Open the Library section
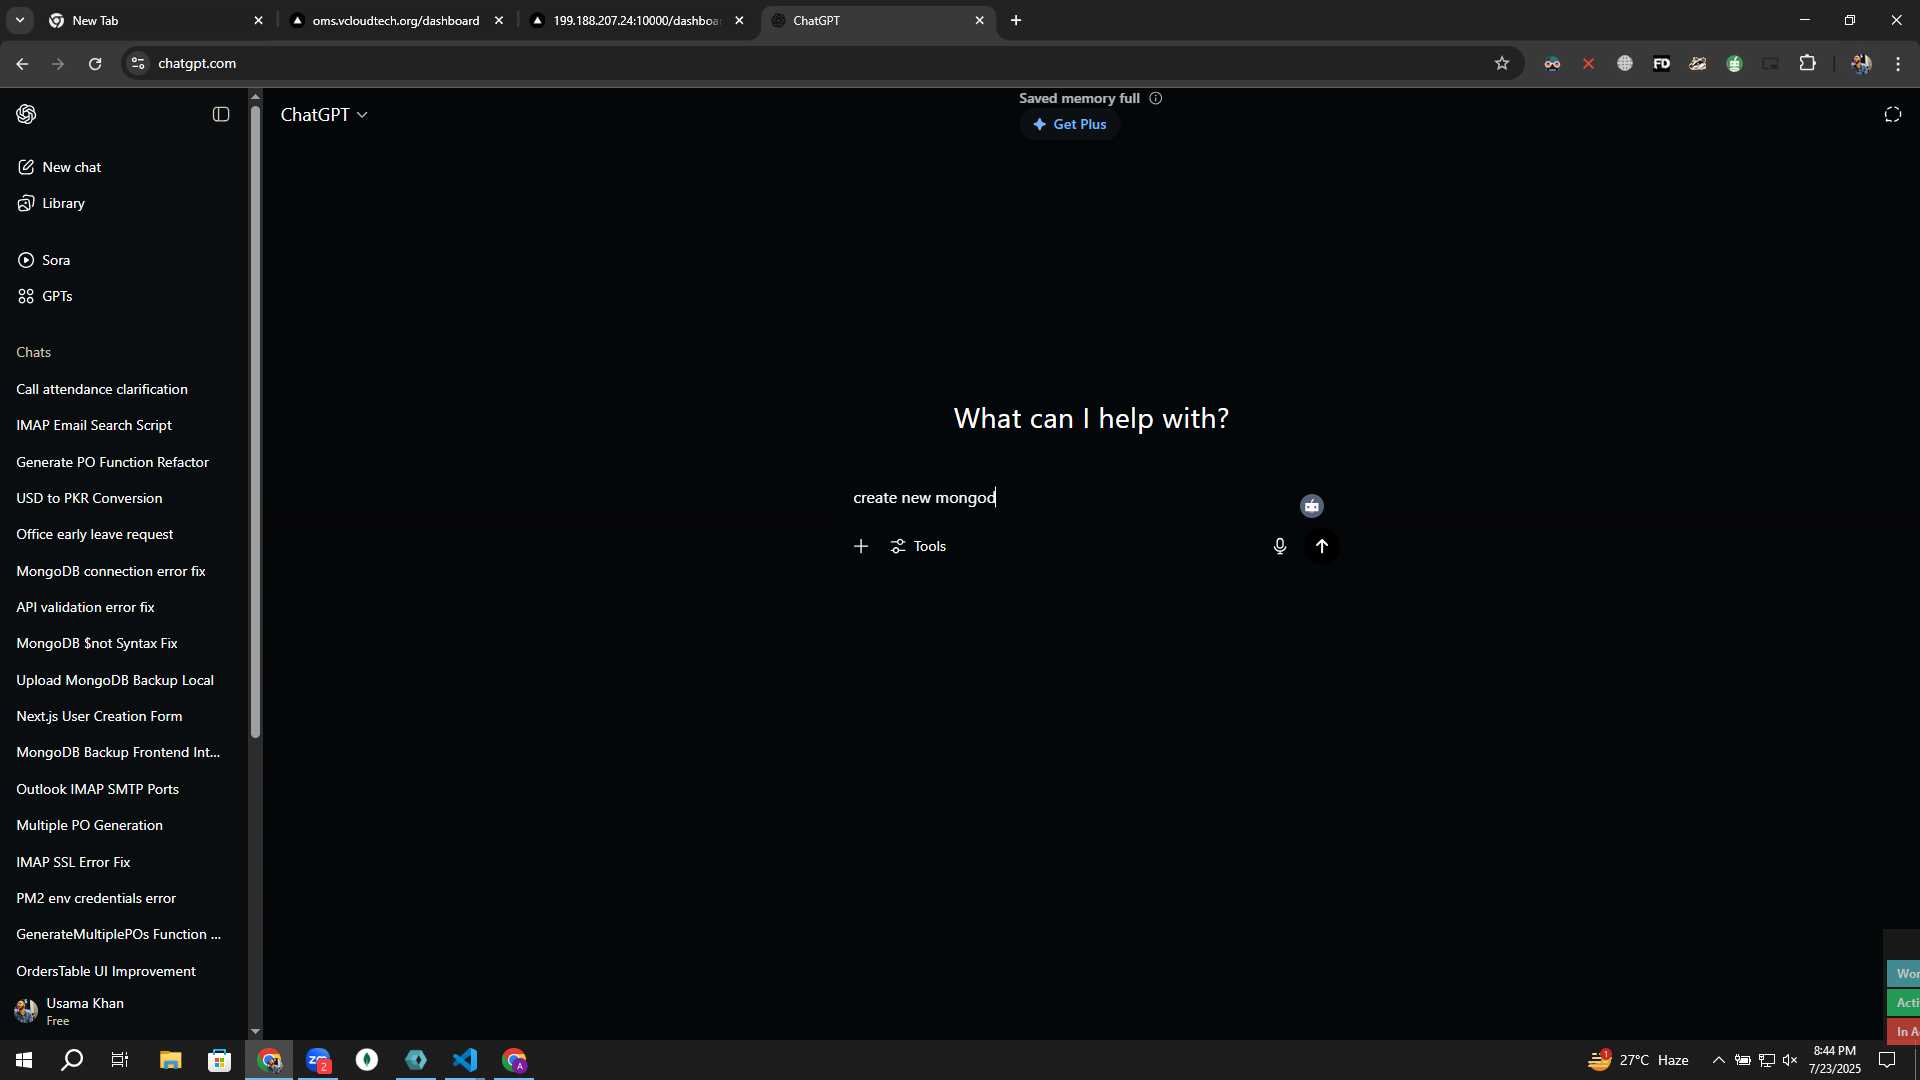1920x1080 pixels. [52, 203]
